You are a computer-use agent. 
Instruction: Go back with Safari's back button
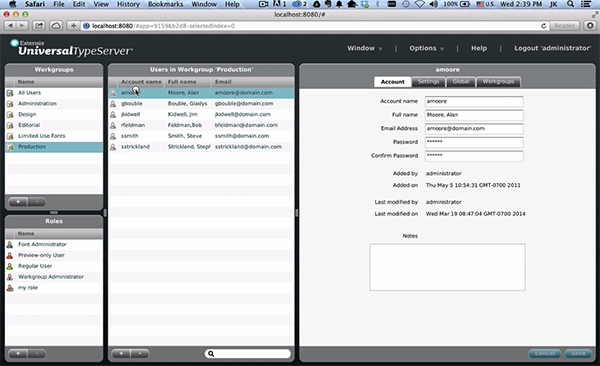coord(10,26)
